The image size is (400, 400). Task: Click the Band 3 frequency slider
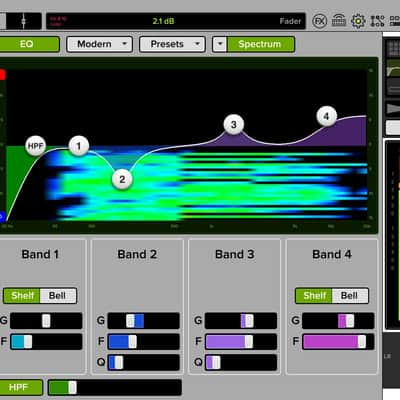[241, 342]
